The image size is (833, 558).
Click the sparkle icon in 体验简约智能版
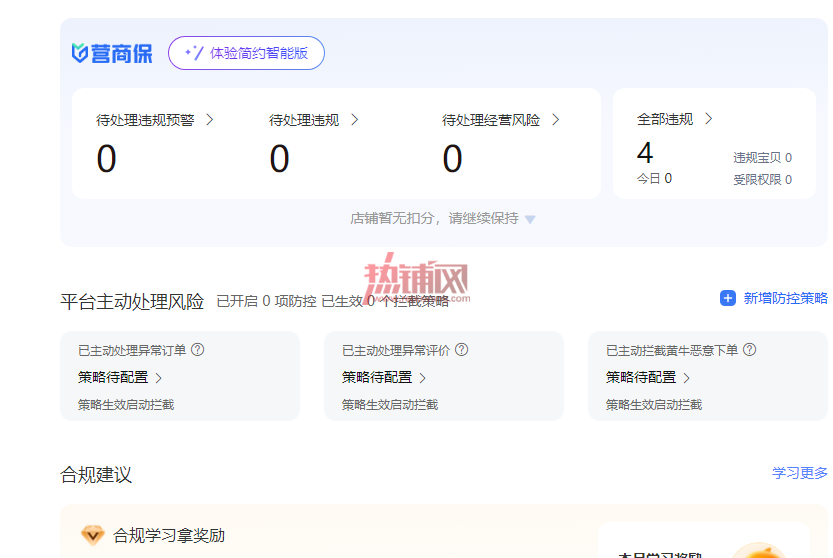(194, 53)
